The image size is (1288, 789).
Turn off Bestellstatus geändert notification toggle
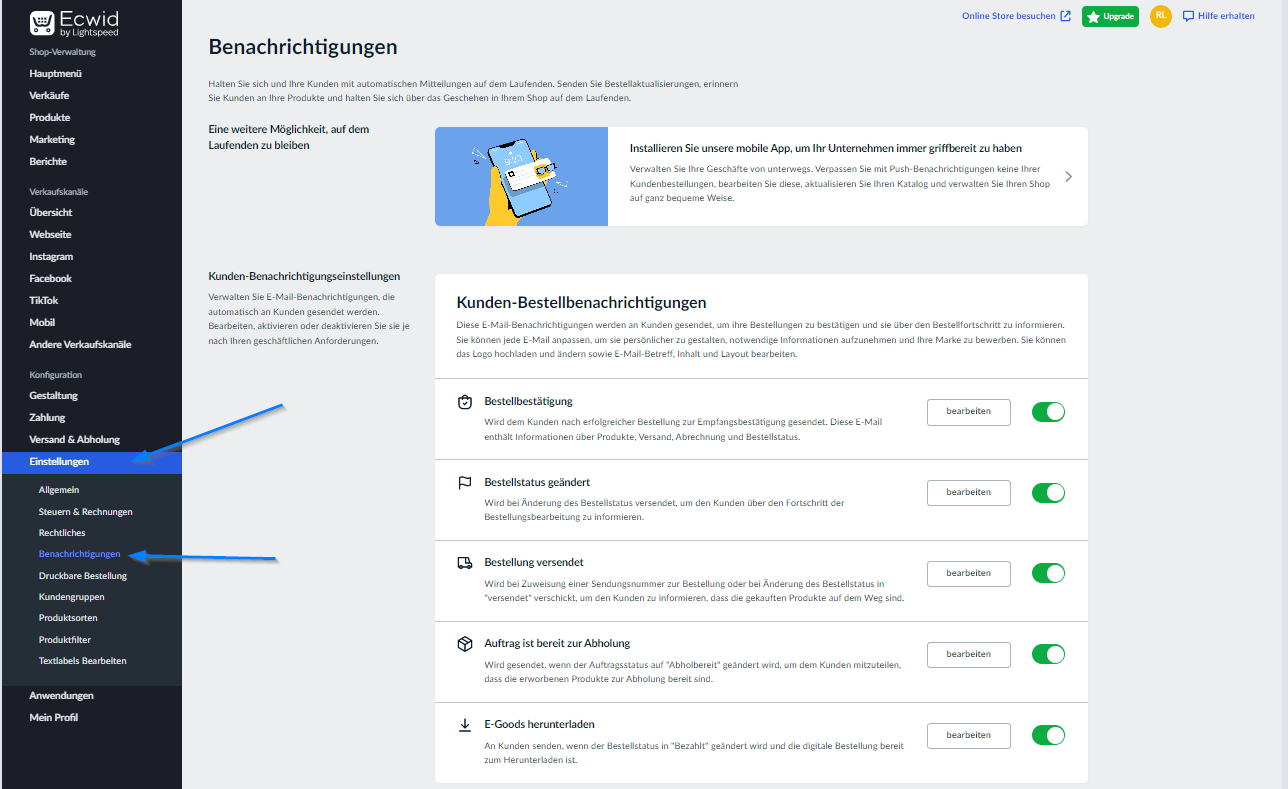coord(1049,493)
